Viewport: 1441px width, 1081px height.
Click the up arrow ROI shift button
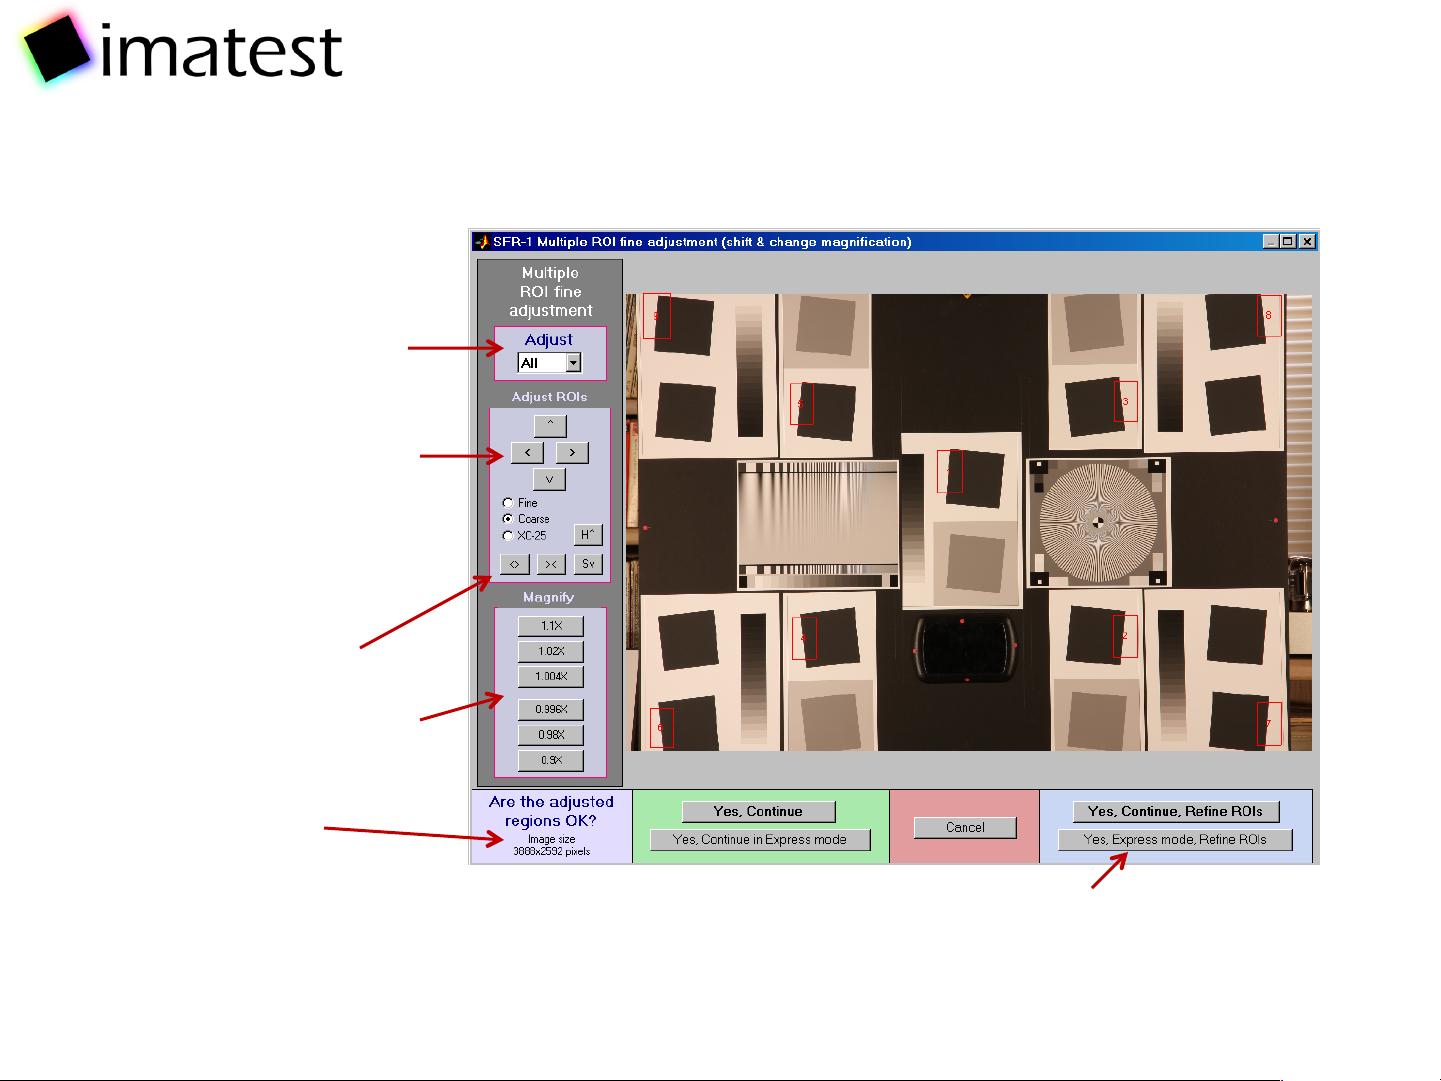click(550, 425)
